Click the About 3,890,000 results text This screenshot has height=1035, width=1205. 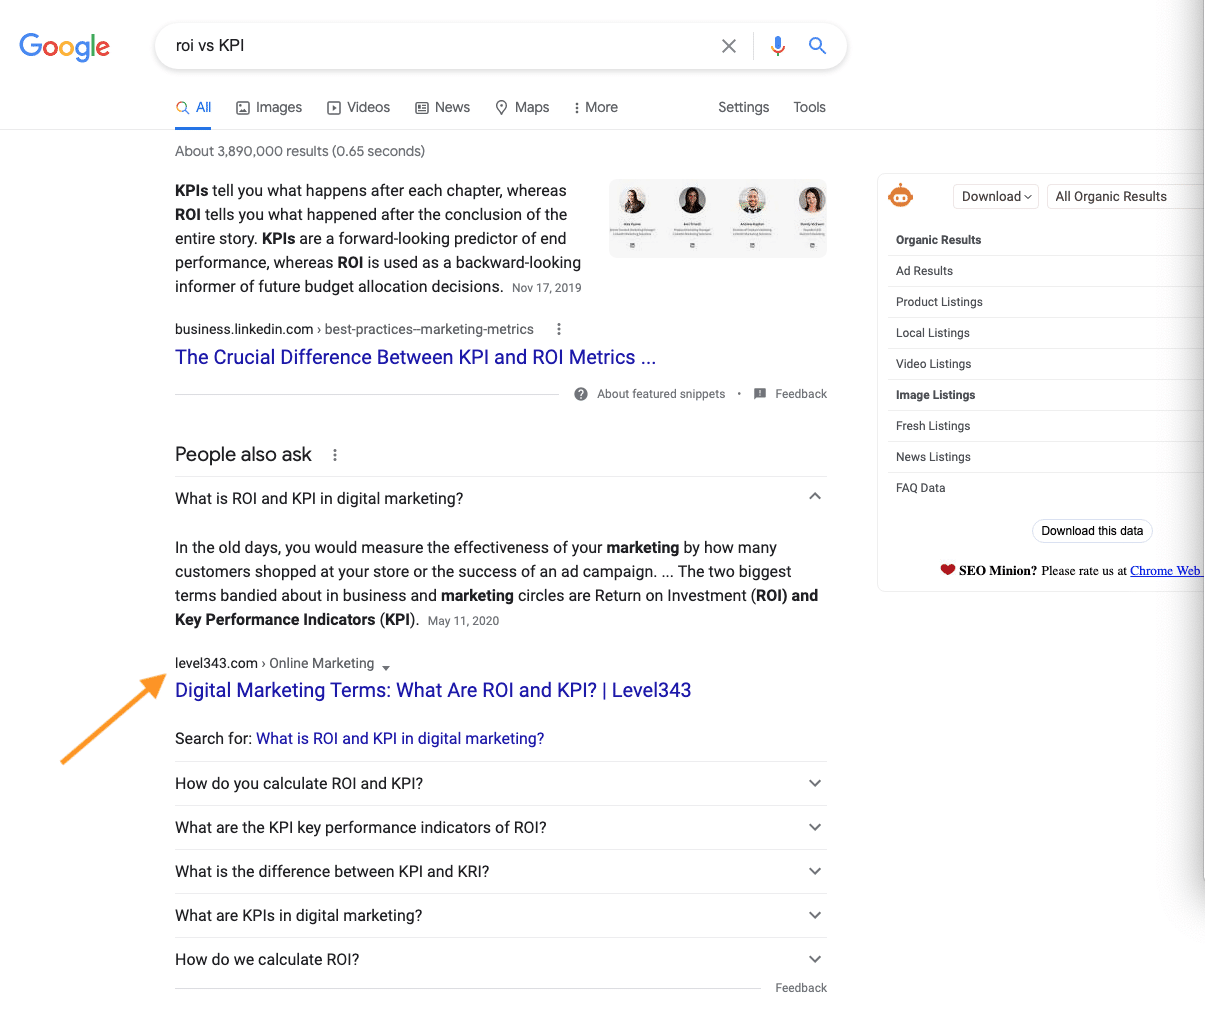[300, 151]
